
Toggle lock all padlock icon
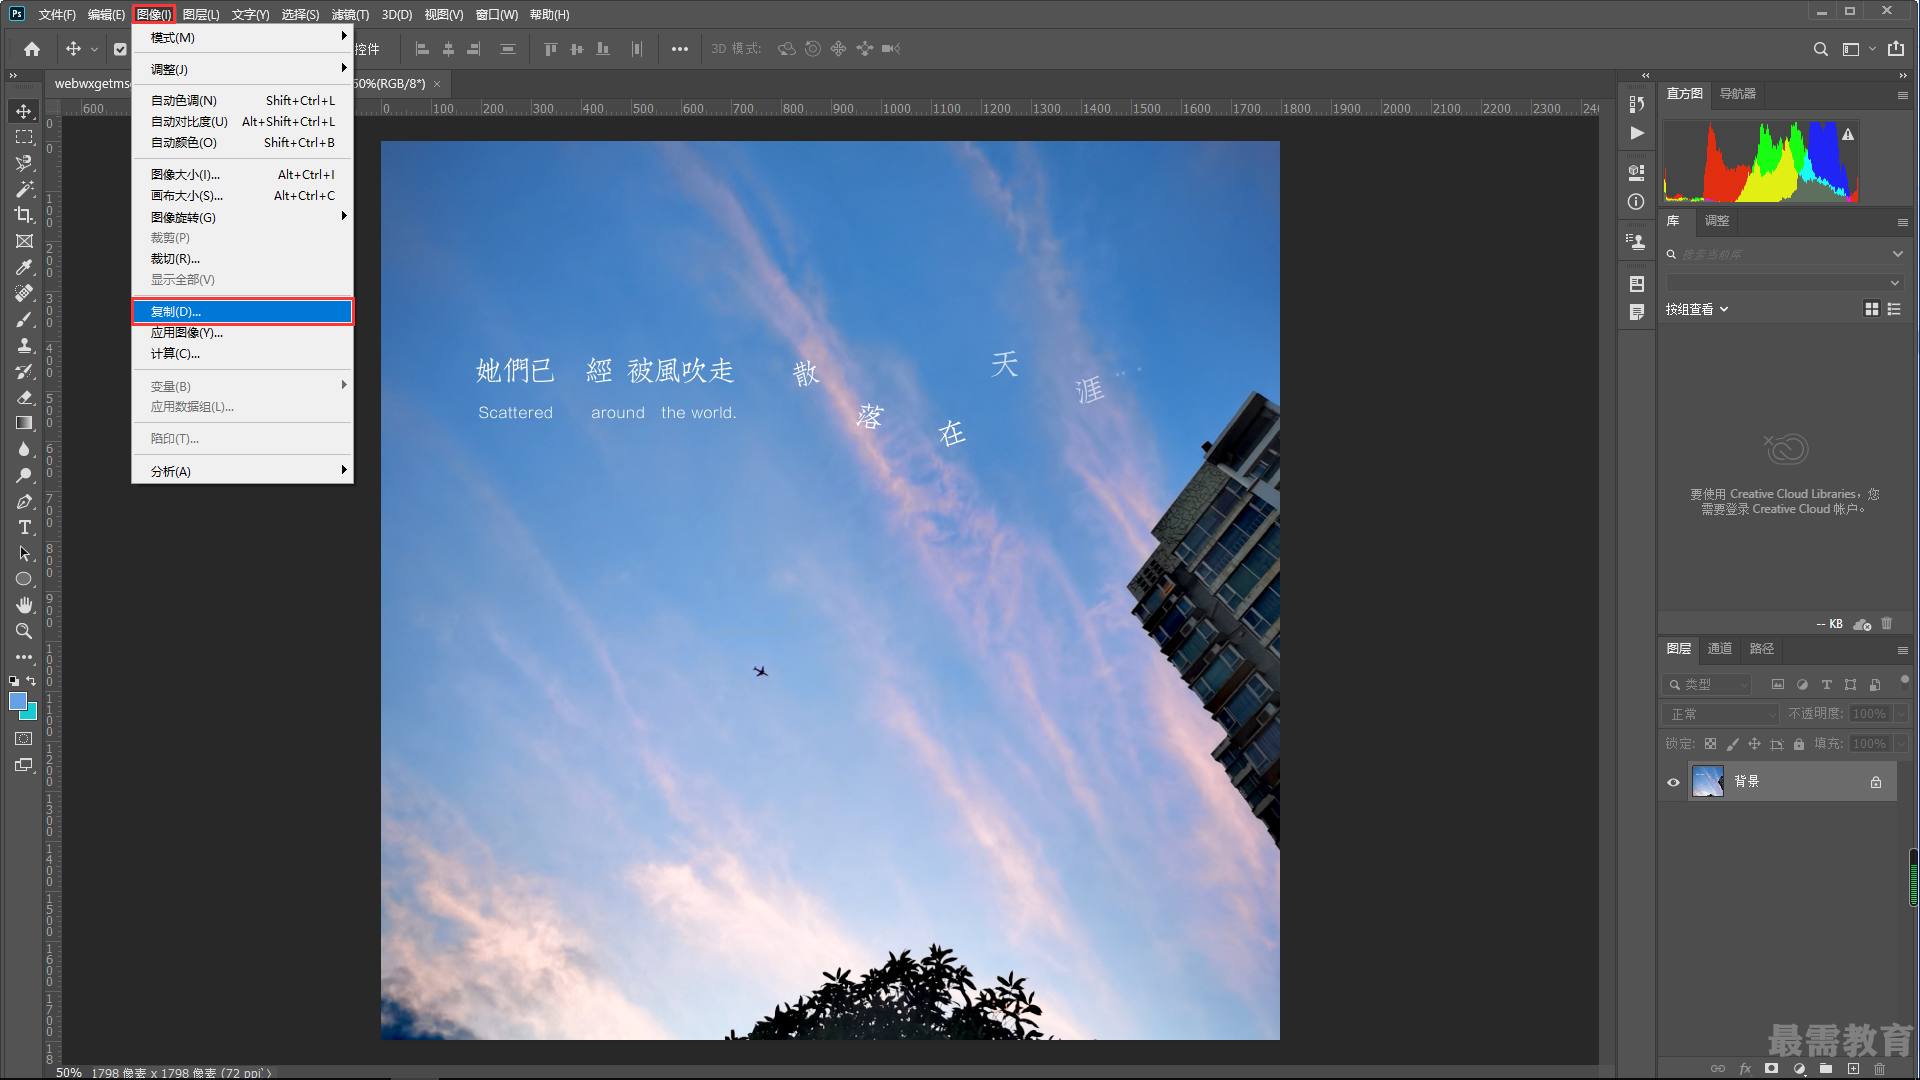coord(1799,744)
